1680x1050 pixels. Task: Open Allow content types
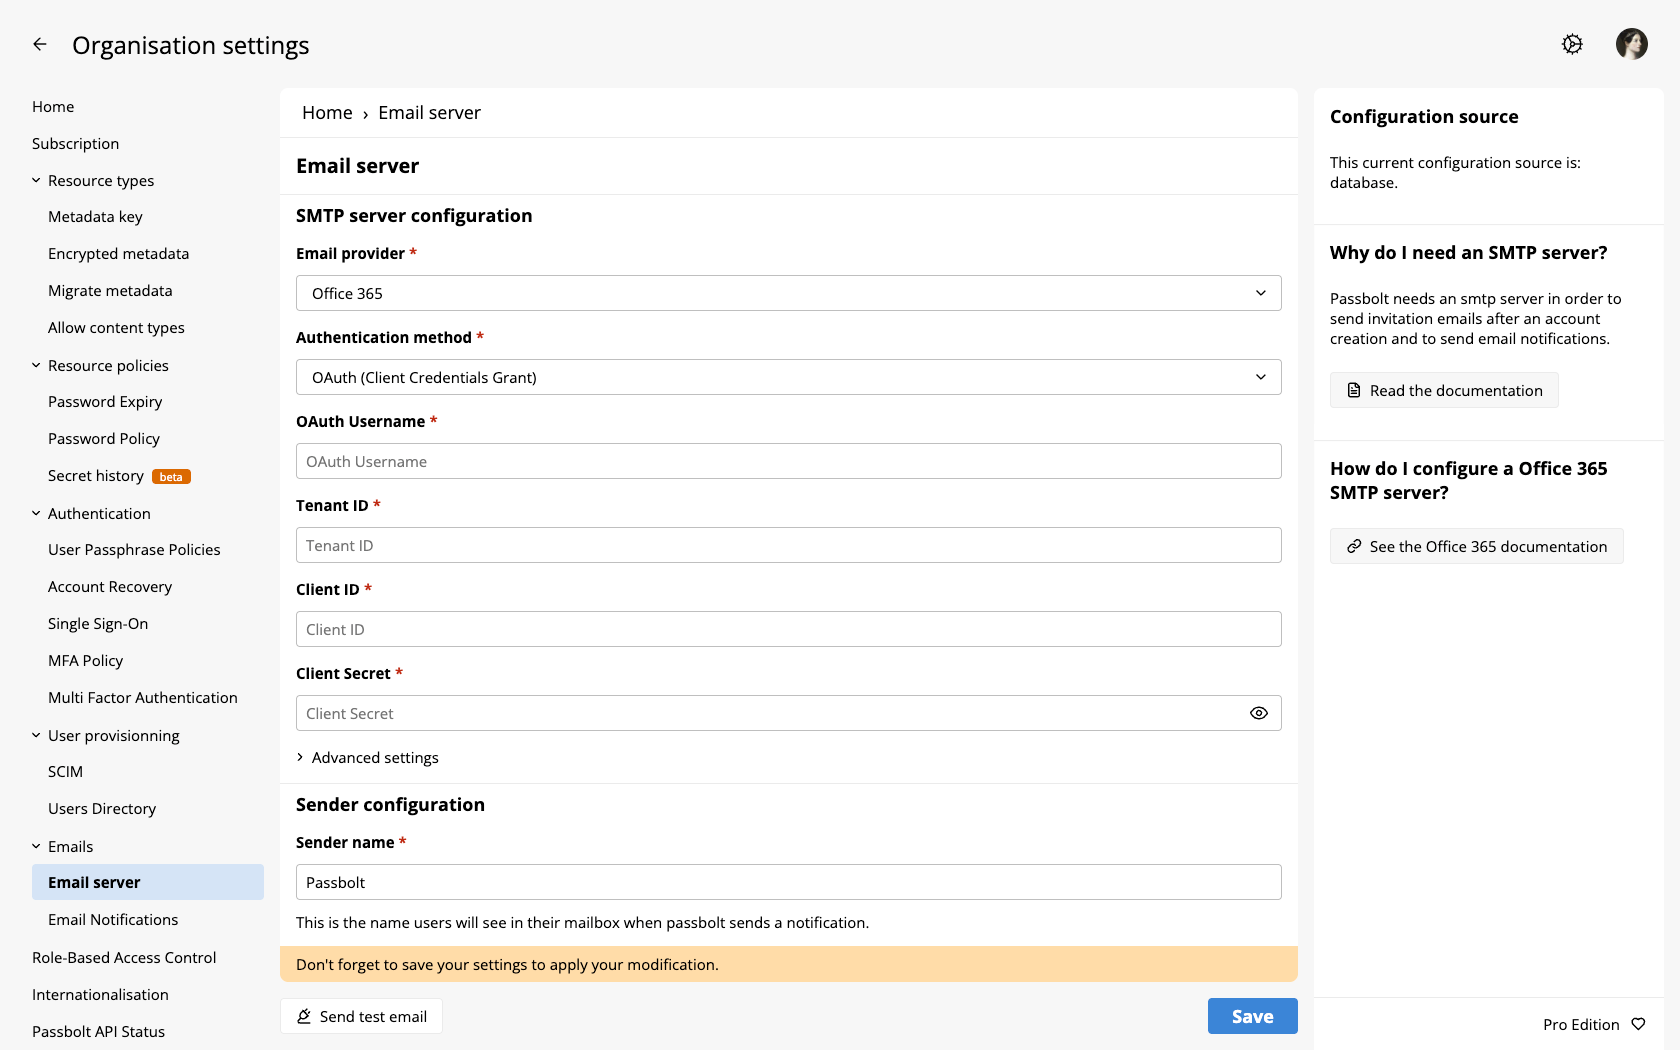tap(116, 327)
